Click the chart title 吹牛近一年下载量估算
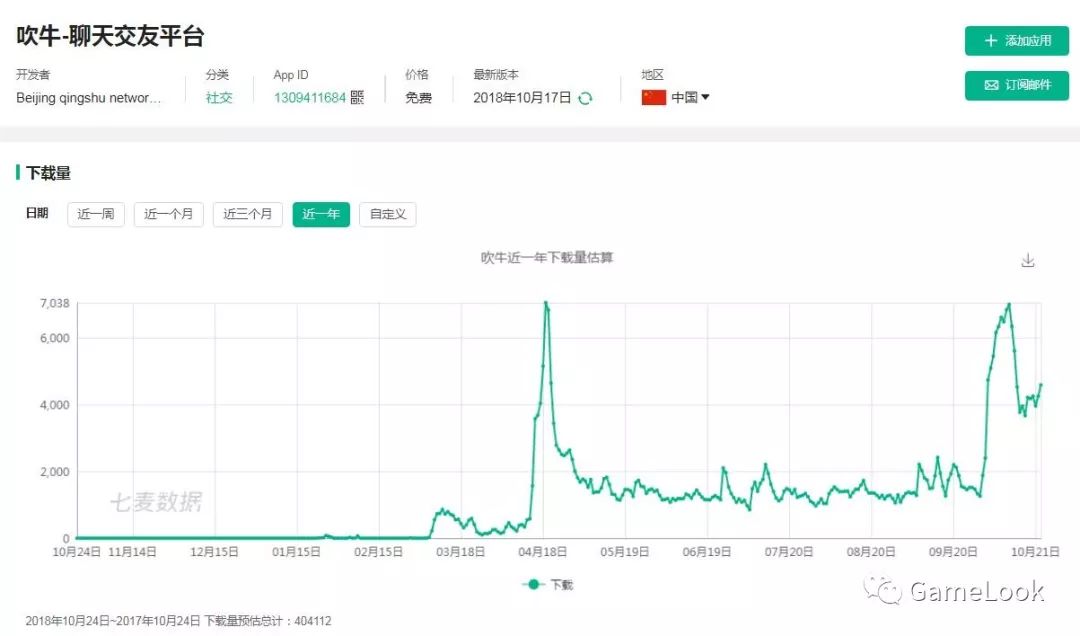This screenshot has height=636, width=1080. click(x=547, y=258)
